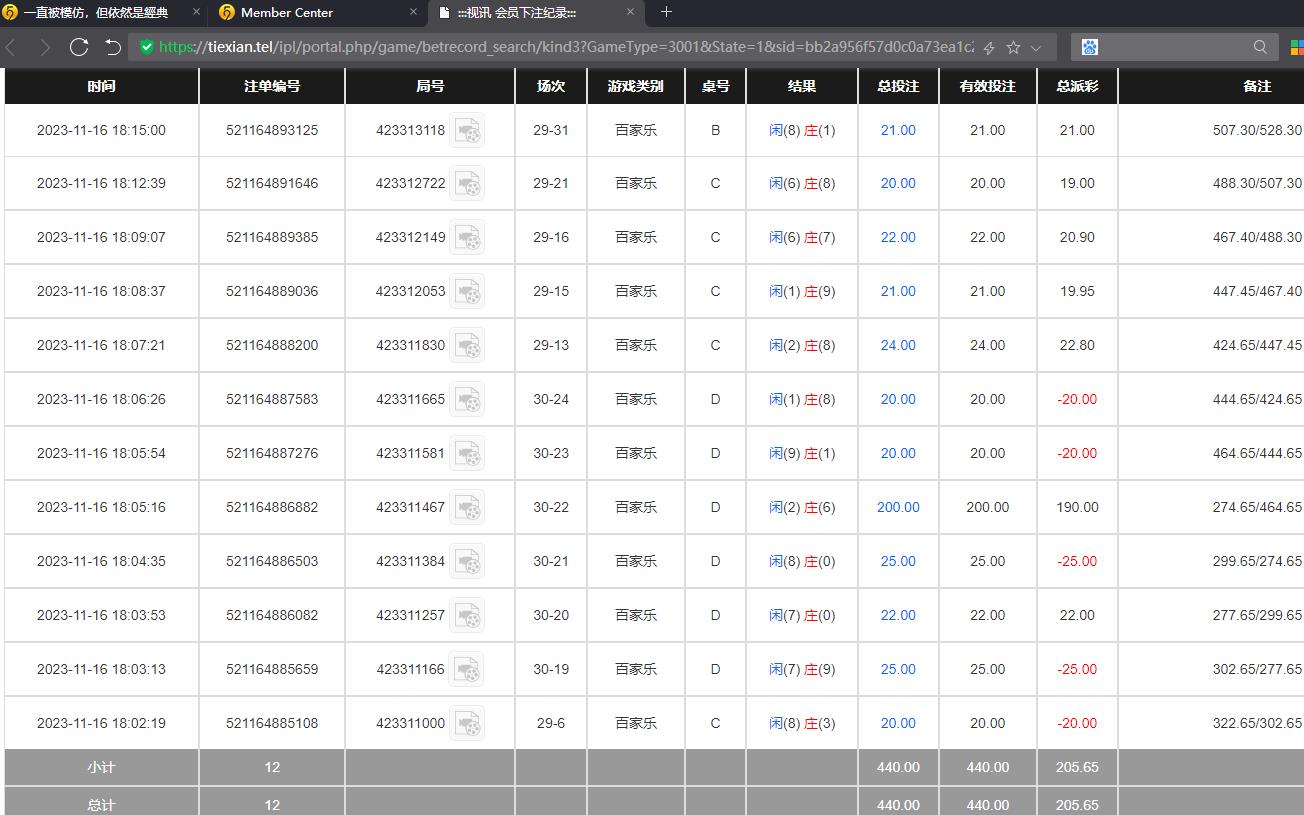This screenshot has height=815, width=1304.
Task: Click the 桌号 column header
Action: pos(715,86)
